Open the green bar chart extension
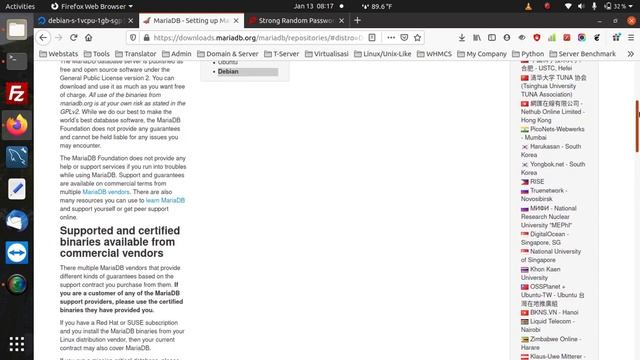Image resolution: width=640 pixels, height=360 pixels. pos(552,38)
